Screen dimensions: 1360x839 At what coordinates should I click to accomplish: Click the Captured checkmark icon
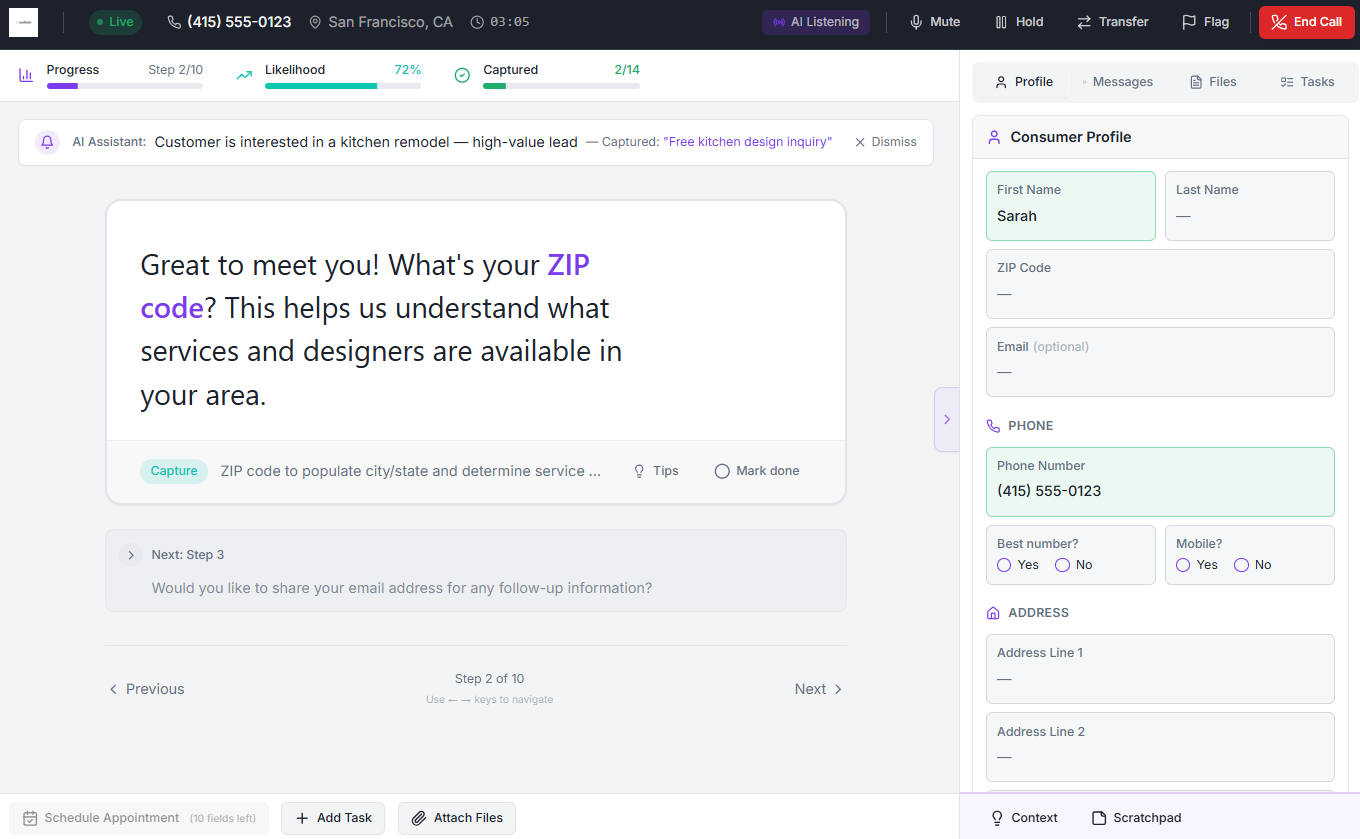click(461, 74)
